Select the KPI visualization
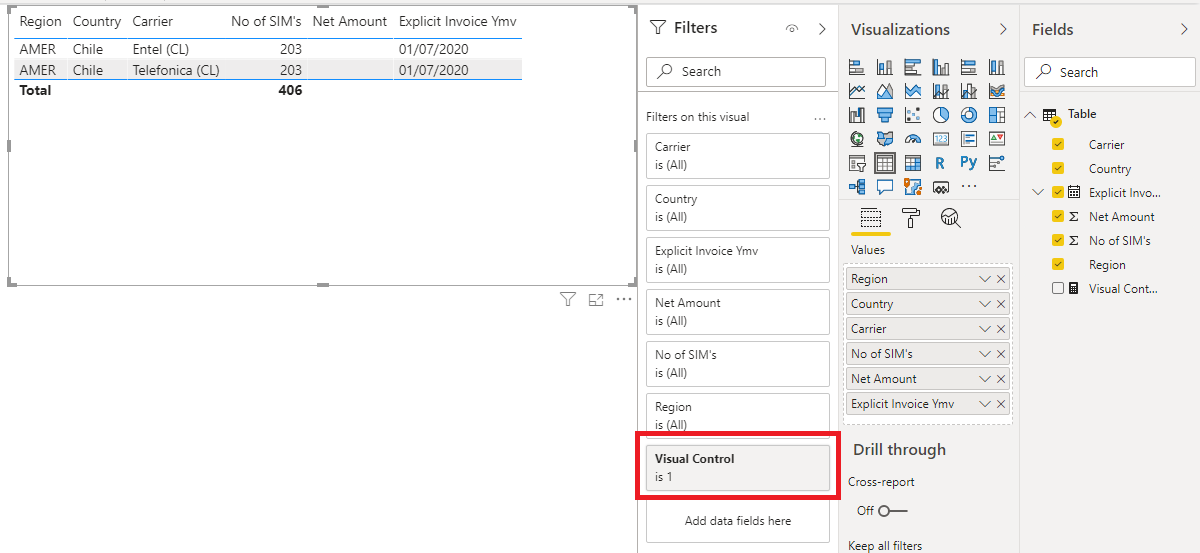The image size is (1200, 553). tap(997, 139)
